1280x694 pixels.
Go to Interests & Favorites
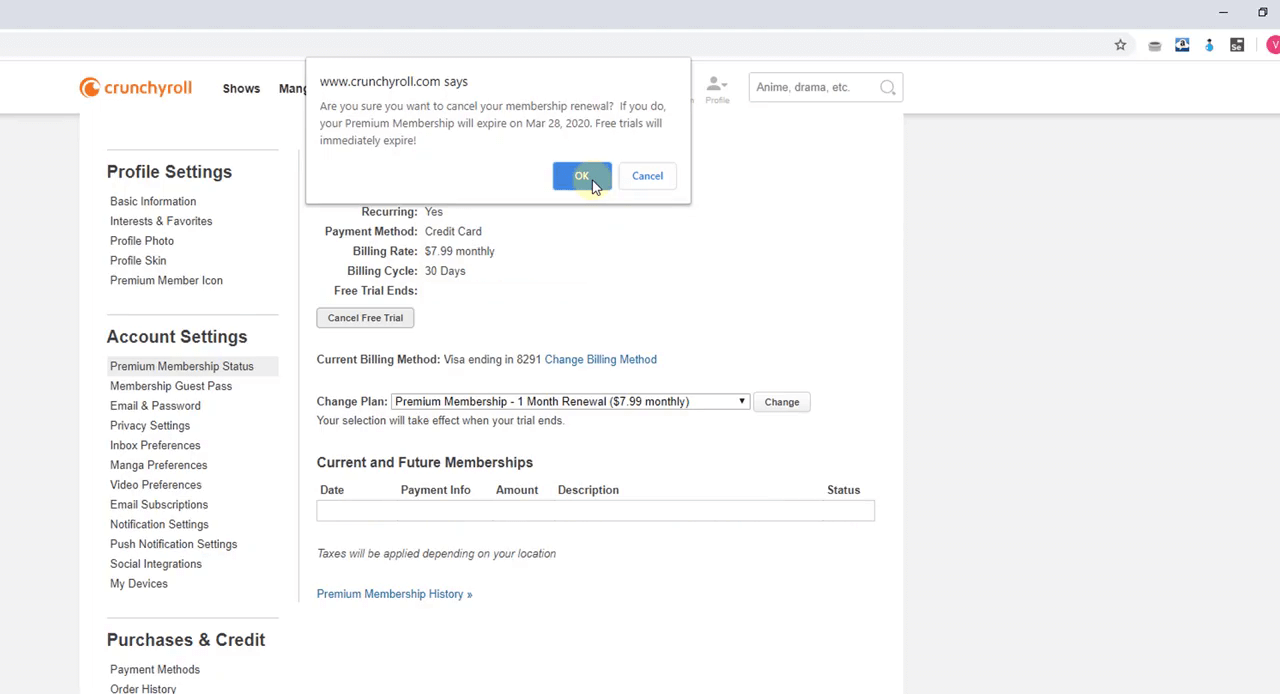tap(161, 221)
